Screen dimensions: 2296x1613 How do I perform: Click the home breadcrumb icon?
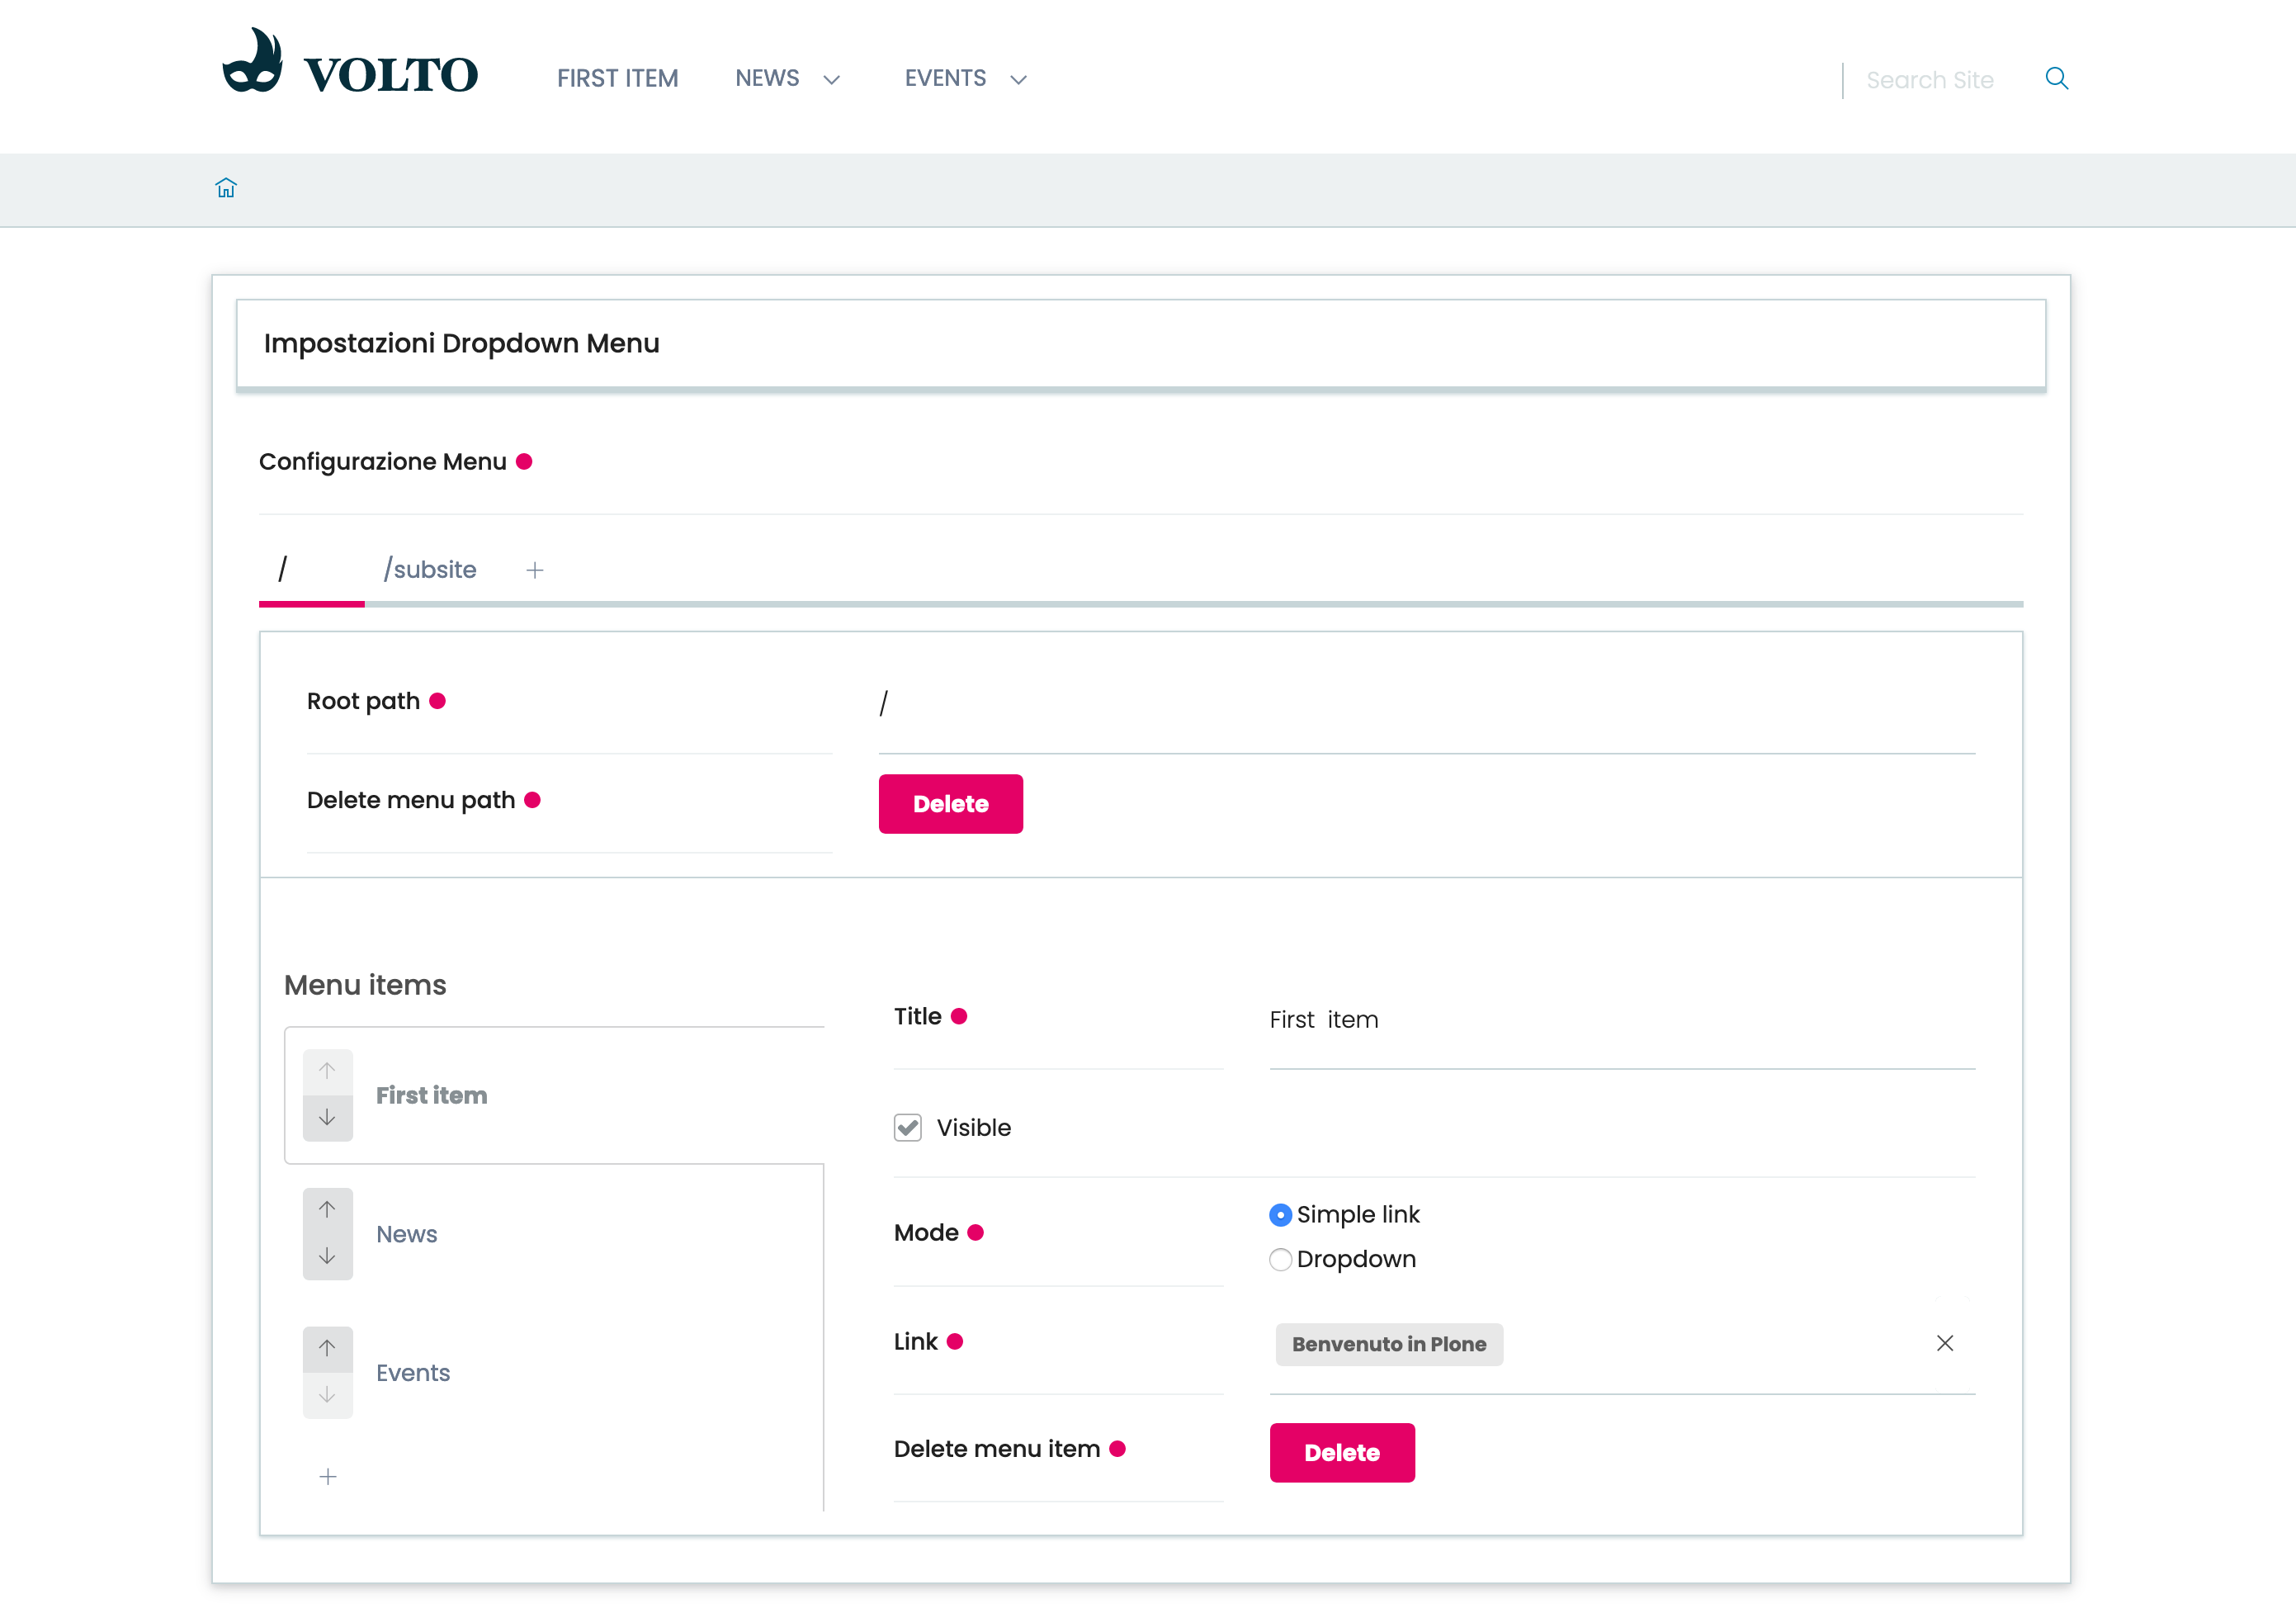[227, 188]
